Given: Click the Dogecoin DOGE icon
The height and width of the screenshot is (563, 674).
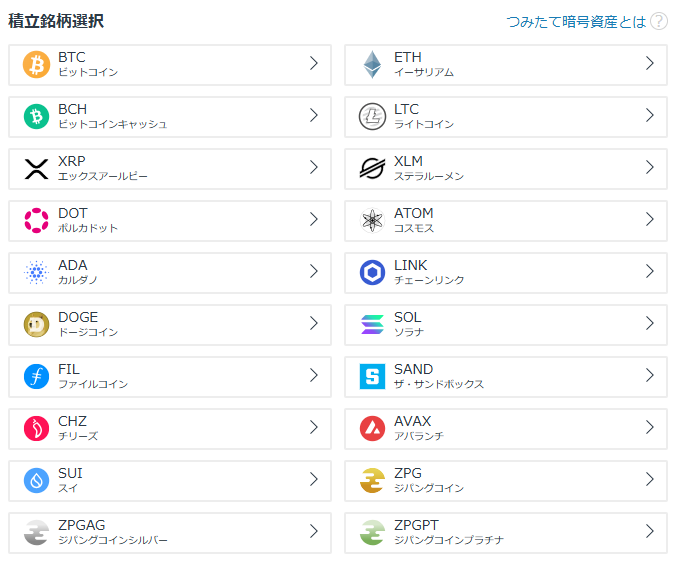Looking at the screenshot, I should click(x=37, y=324).
